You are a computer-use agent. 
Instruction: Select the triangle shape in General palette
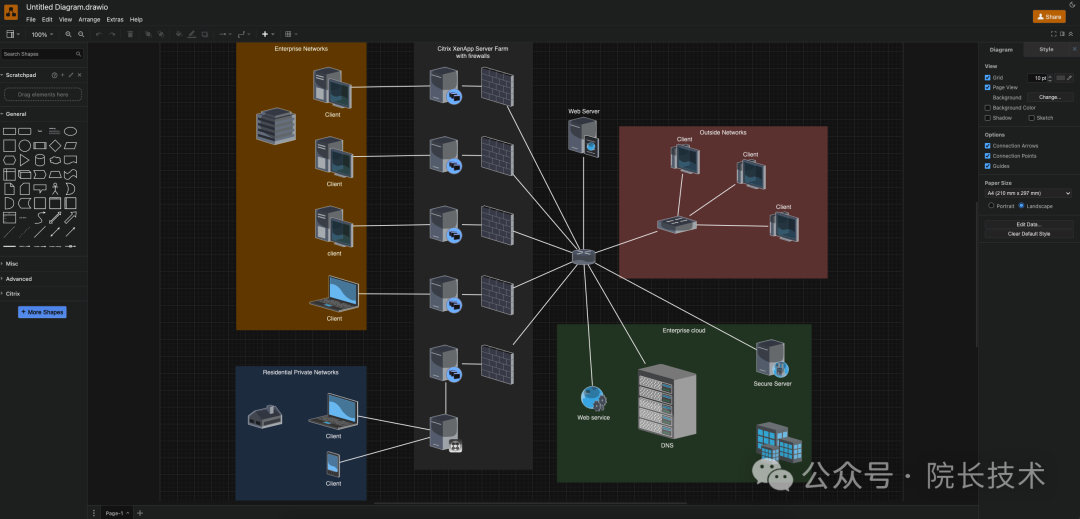coord(25,160)
